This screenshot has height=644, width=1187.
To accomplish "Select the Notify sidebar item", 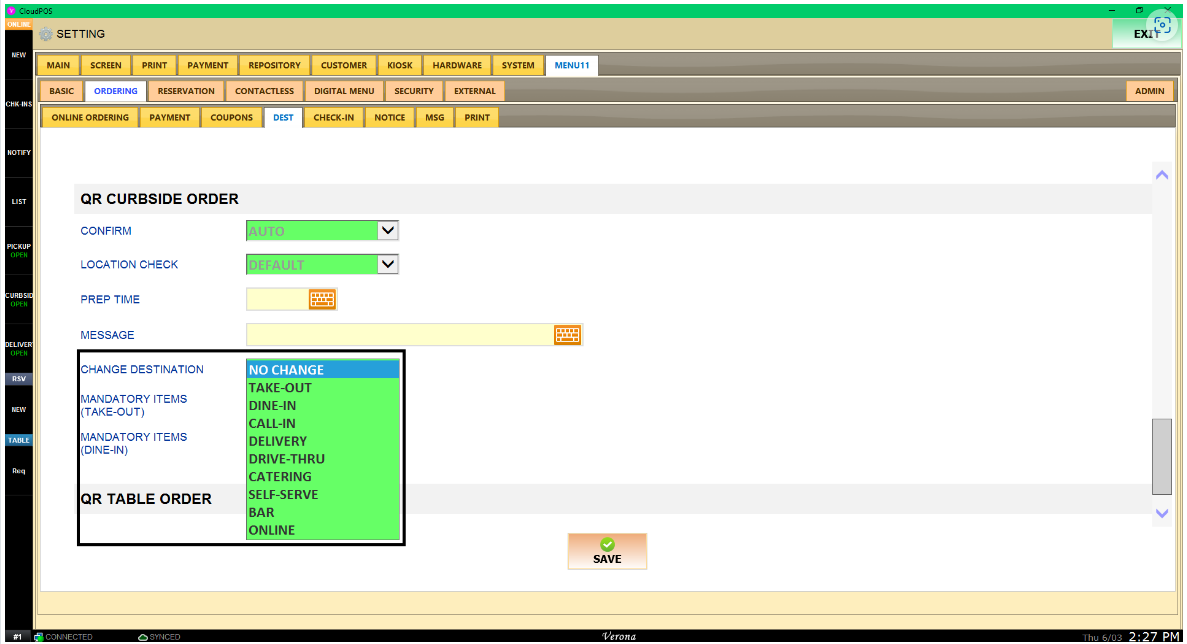I will click(x=19, y=153).
